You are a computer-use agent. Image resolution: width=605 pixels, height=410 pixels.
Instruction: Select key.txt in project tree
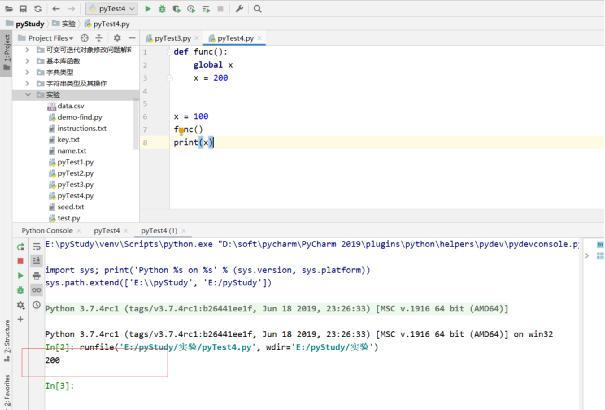(x=68, y=139)
